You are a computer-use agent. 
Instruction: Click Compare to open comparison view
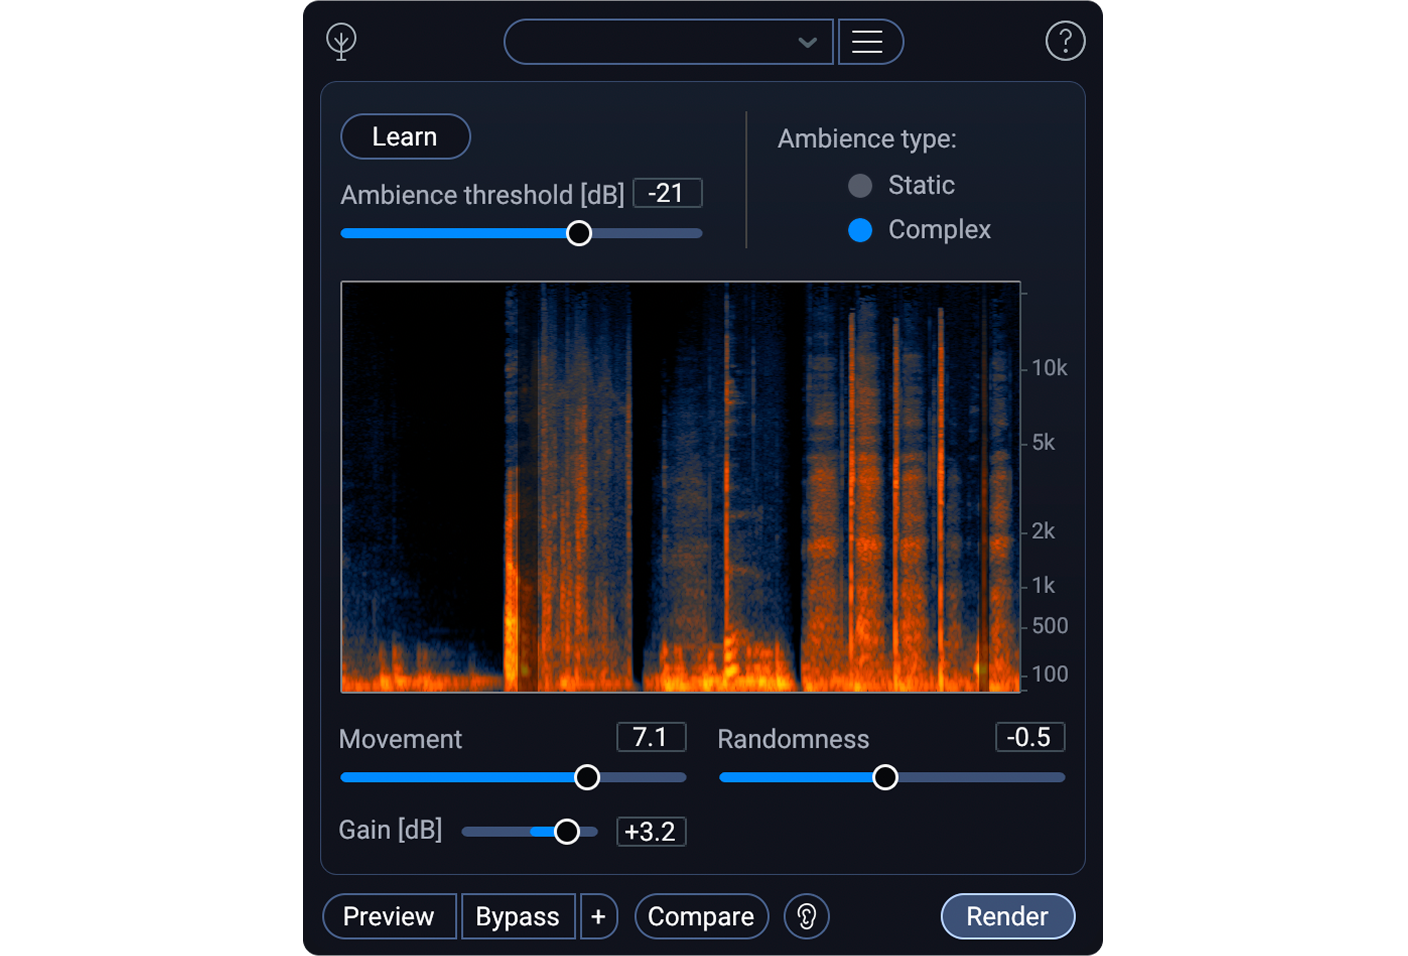[701, 916]
